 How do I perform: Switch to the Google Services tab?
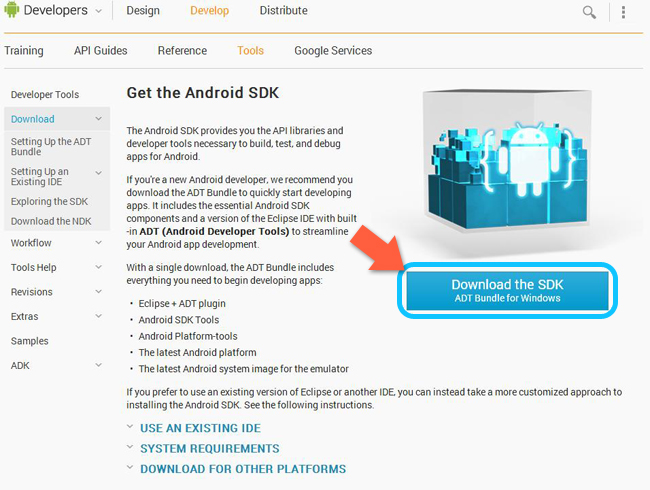pos(333,51)
